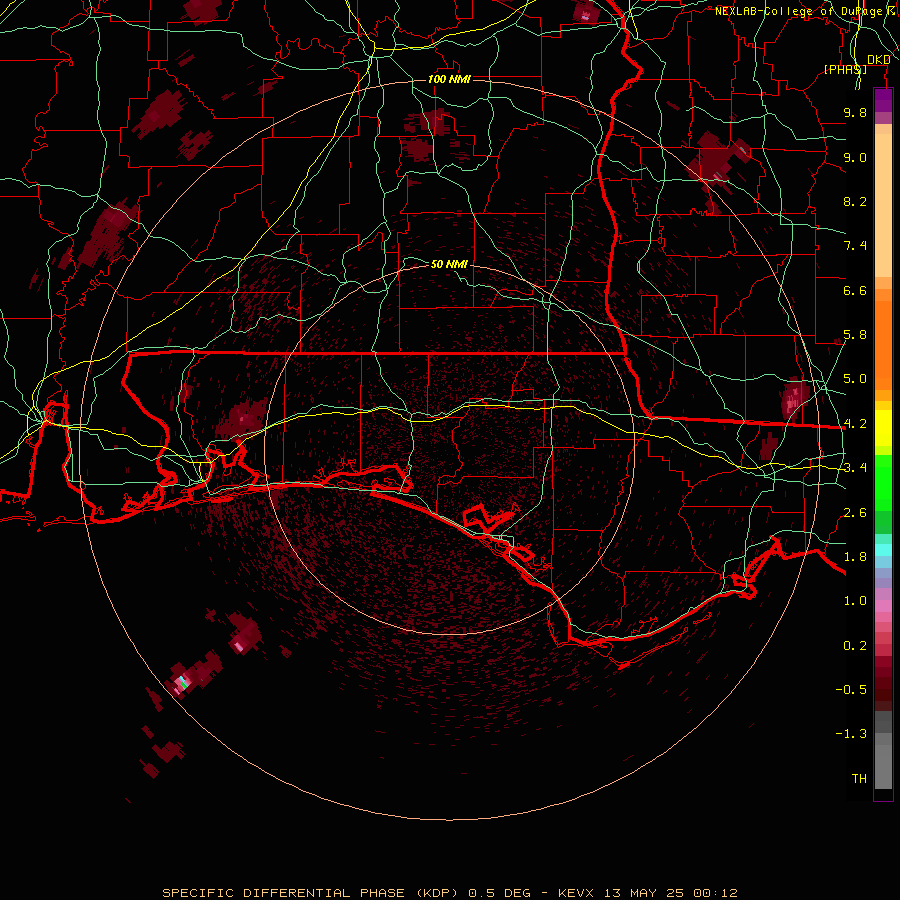Click the 7.4 legend value
The width and height of the screenshot is (900, 900).
coord(855,246)
